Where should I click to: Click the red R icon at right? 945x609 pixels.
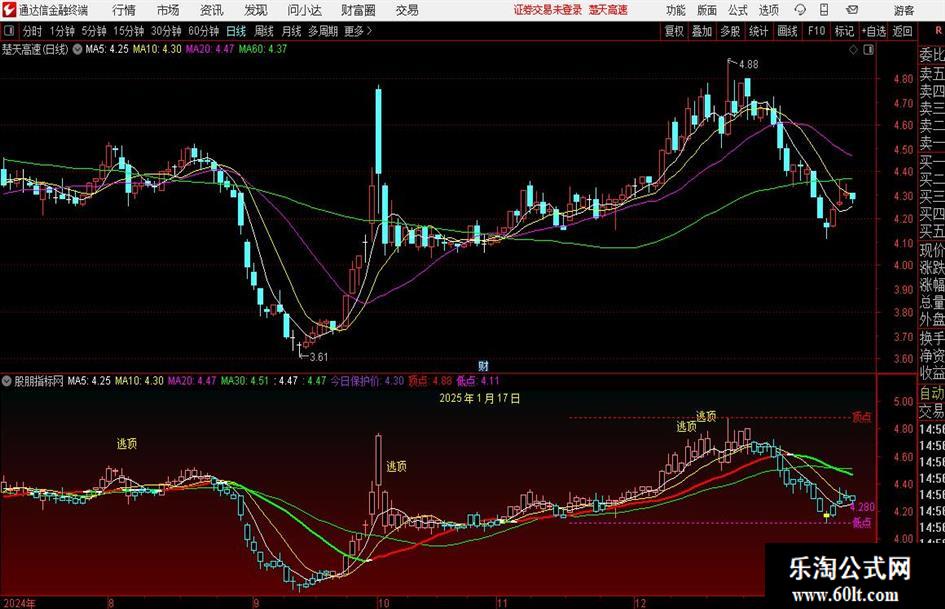[x=938, y=31]
